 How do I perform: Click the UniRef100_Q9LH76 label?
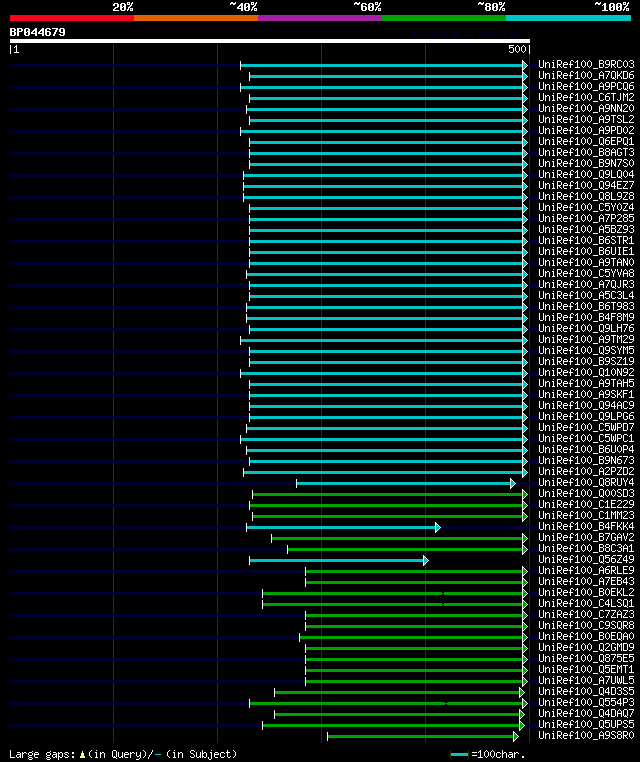pos(586,329)
